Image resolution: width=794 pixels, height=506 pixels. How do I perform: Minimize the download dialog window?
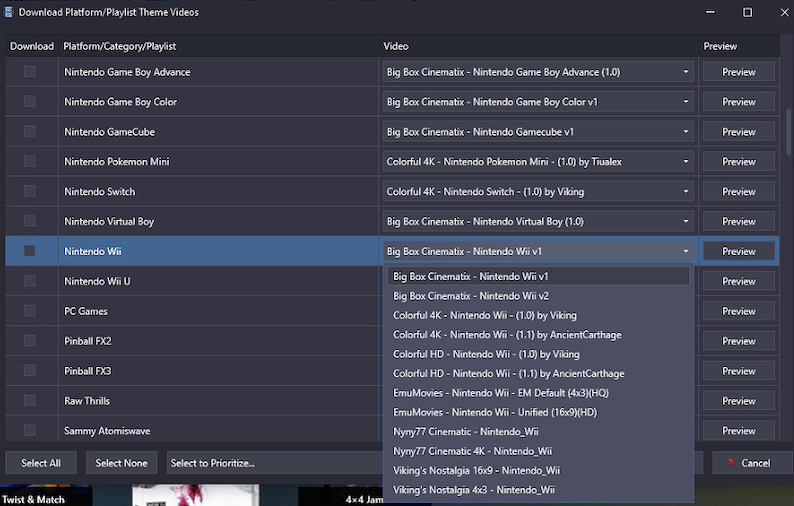click(x=710, y=12)
